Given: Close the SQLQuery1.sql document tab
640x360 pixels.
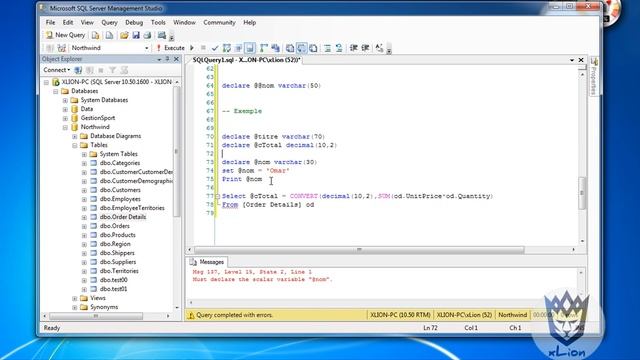Looking at the screenshot, I should pyautogui.click(x=581, y=60).
